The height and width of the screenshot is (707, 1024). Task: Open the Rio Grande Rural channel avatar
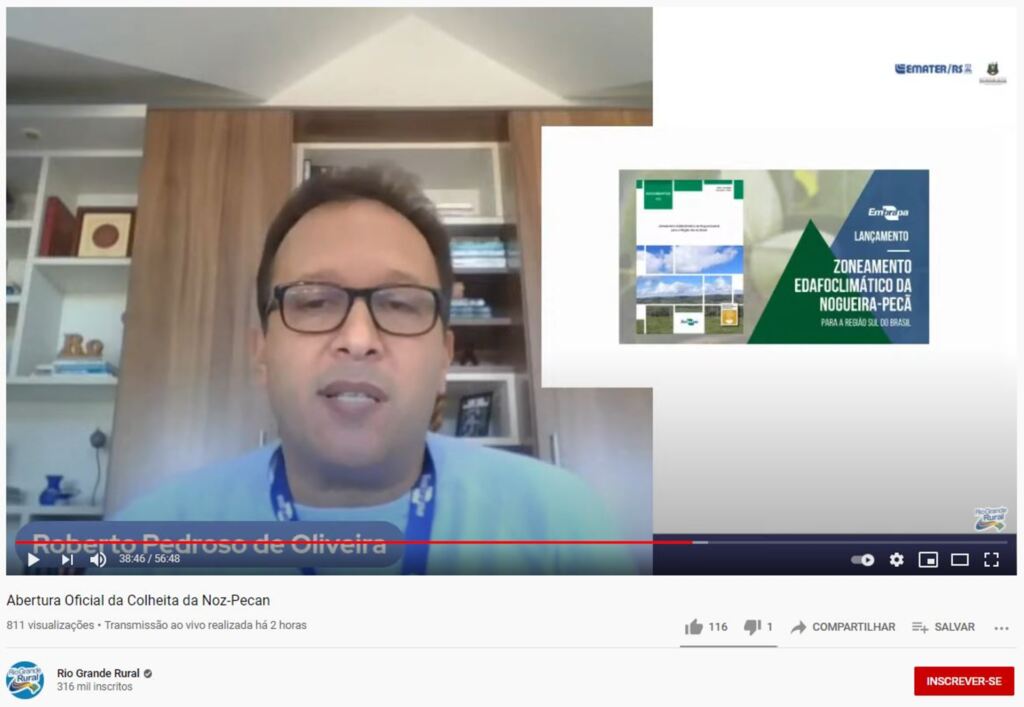pos(25,680)
